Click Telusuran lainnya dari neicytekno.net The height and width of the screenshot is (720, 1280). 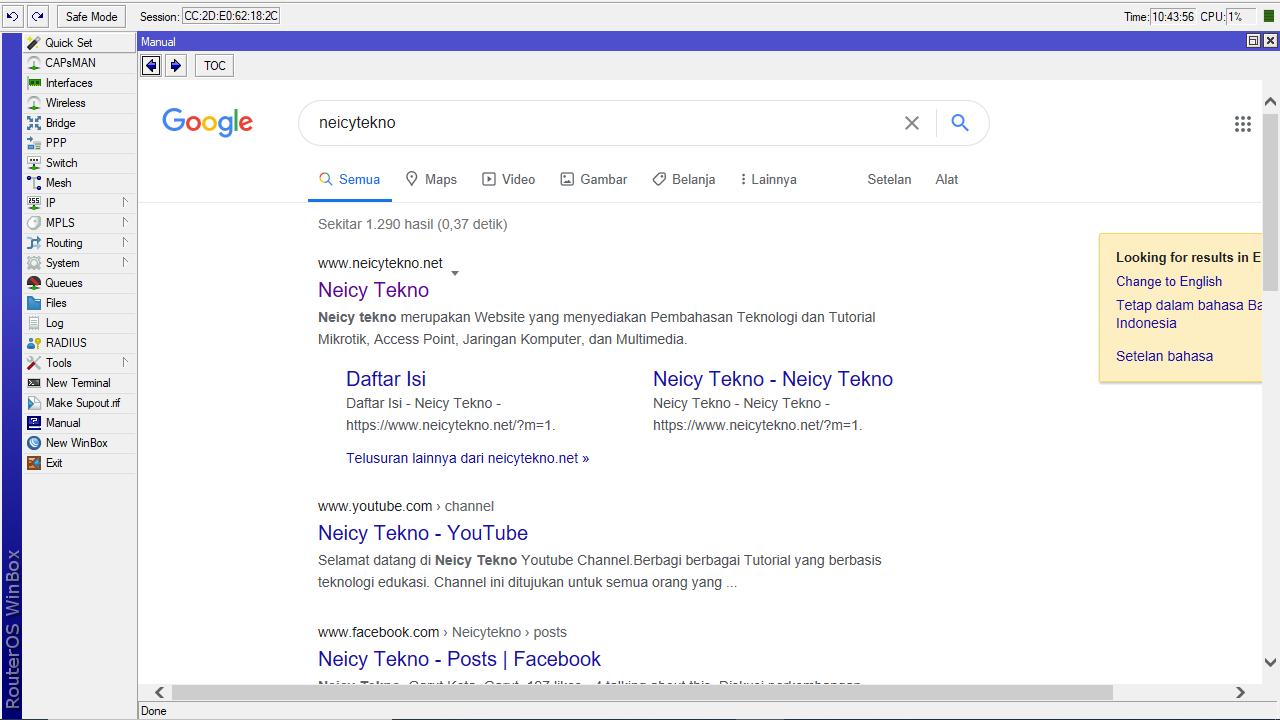pyautogui.click(x=468, y=458)
